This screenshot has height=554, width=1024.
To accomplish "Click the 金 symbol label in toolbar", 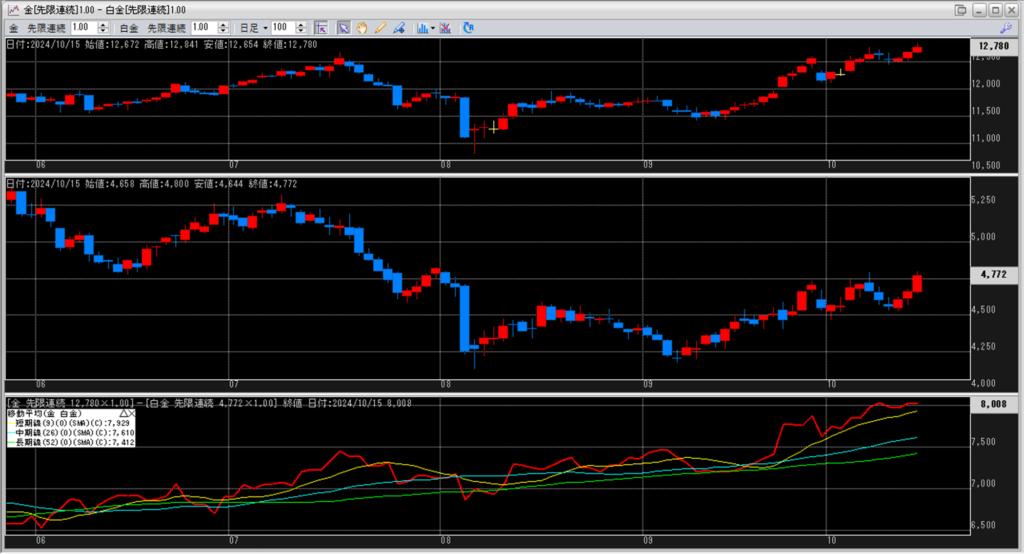I will pos(14,27).
